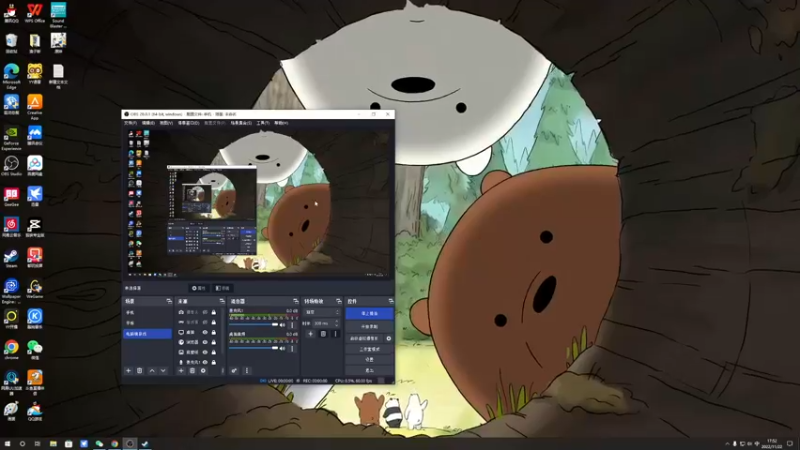Toggle lock on the 浏览器 browser source

pos(214,342)
